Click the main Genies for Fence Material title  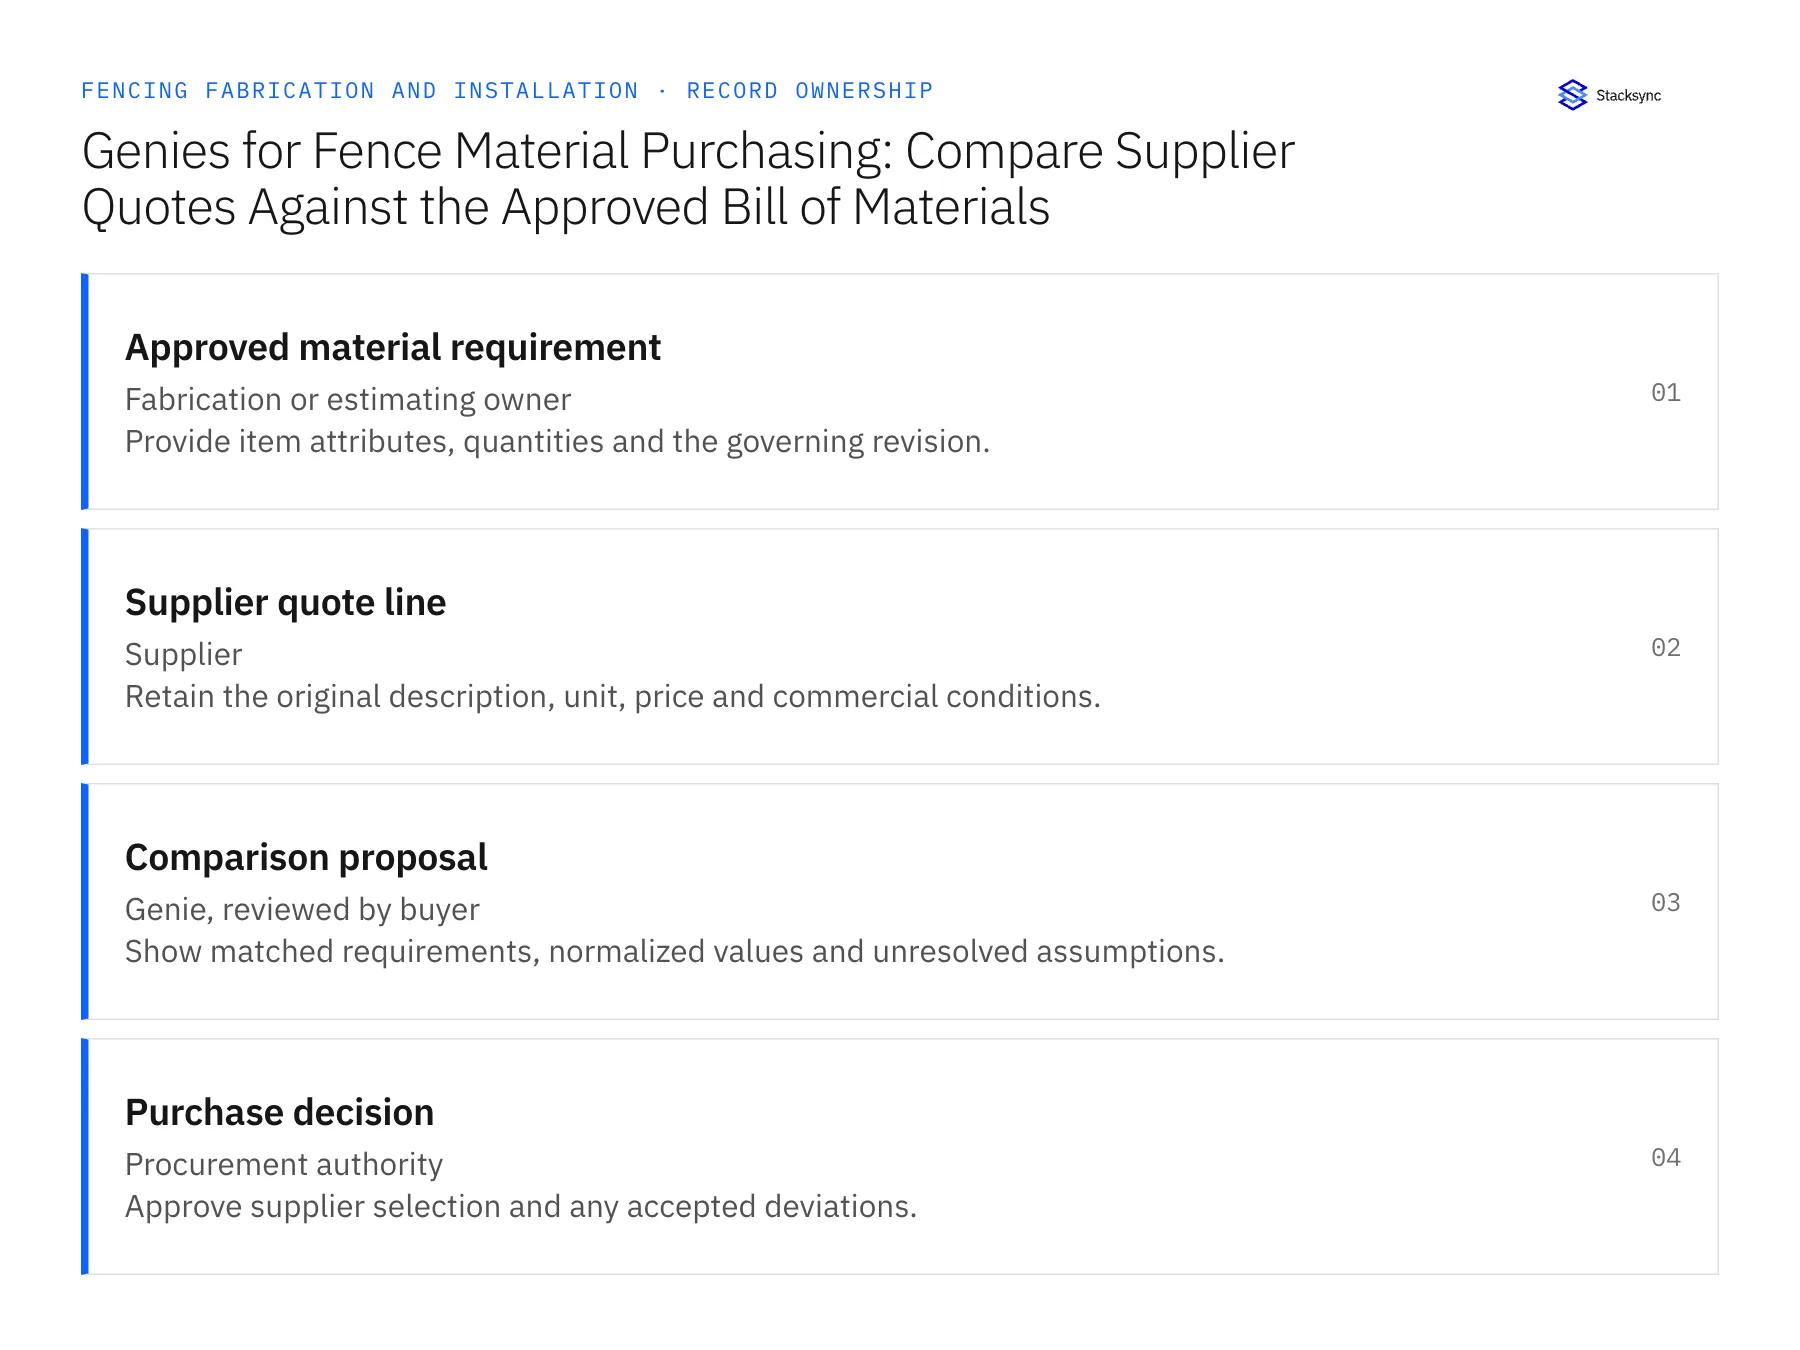688,179
